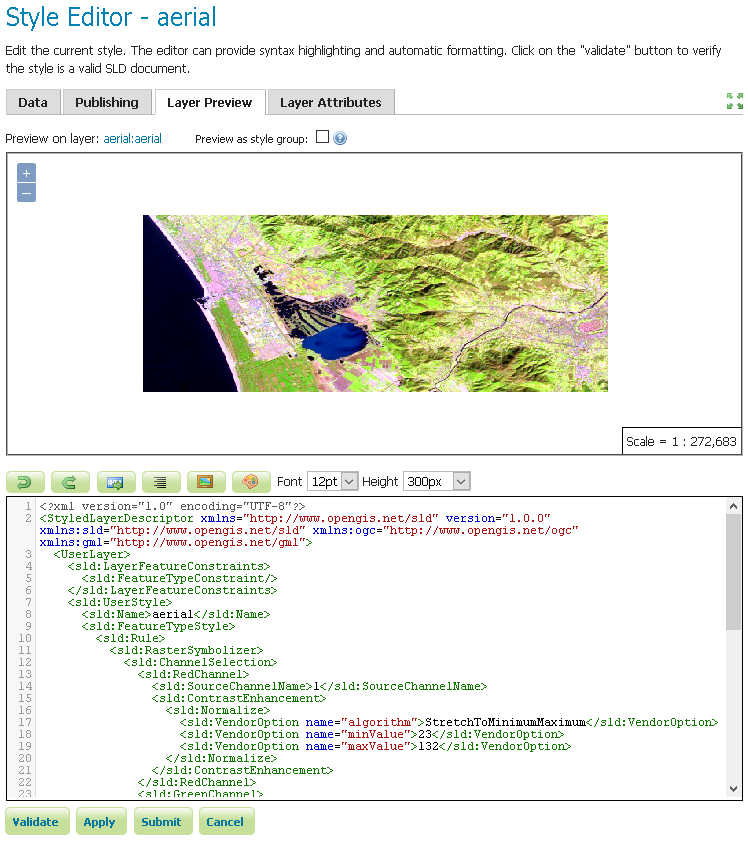Screen dimensions: 748x842
Task: Switch to the Publishing tab
Action: 107,102
